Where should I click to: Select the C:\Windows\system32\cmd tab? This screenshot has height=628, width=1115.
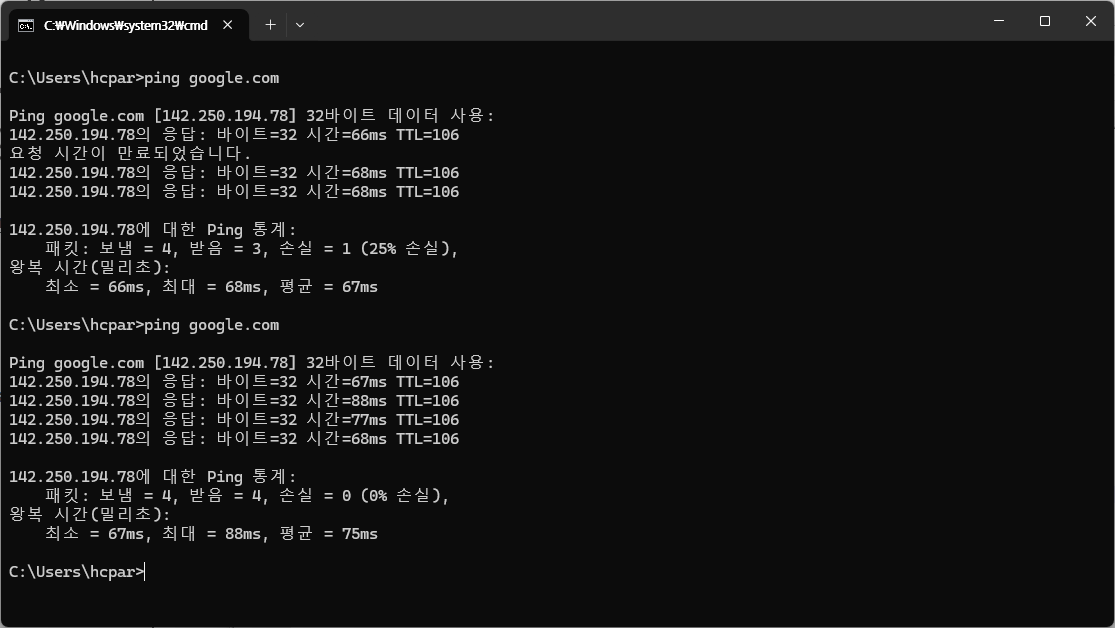click(128, 25)
